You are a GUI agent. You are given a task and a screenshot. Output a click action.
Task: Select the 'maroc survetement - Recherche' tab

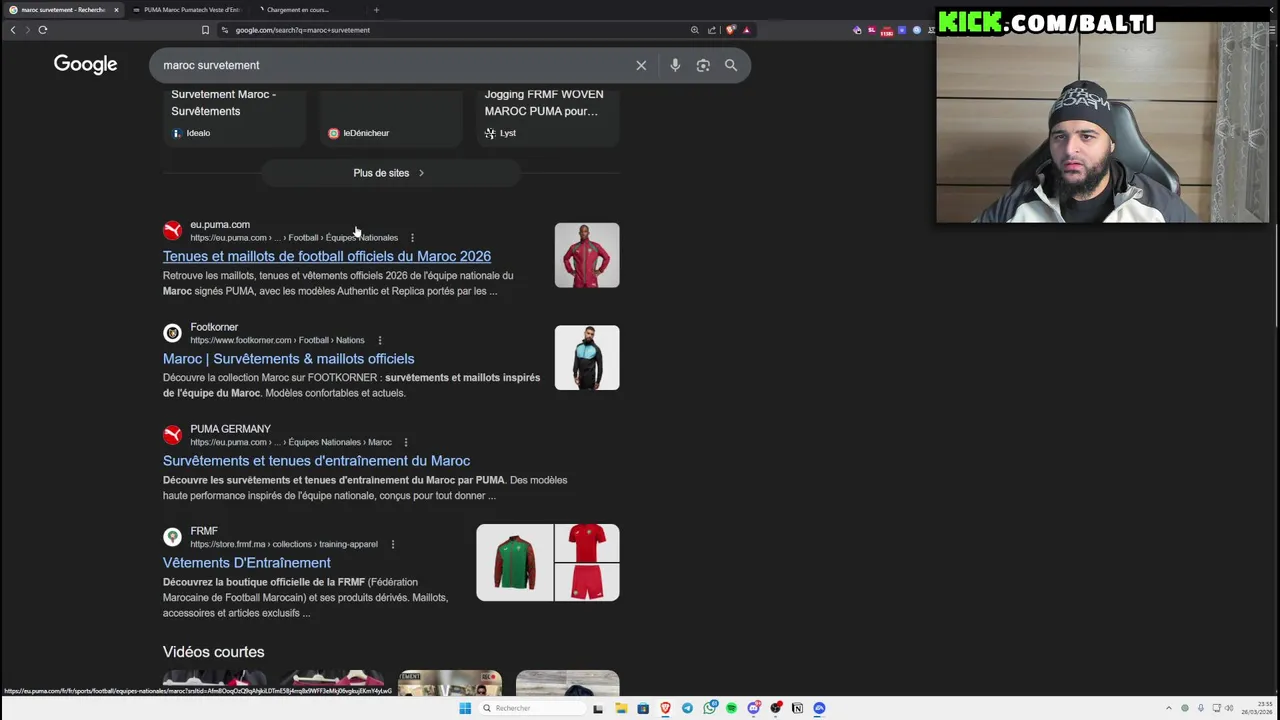[x=62, y=10]
